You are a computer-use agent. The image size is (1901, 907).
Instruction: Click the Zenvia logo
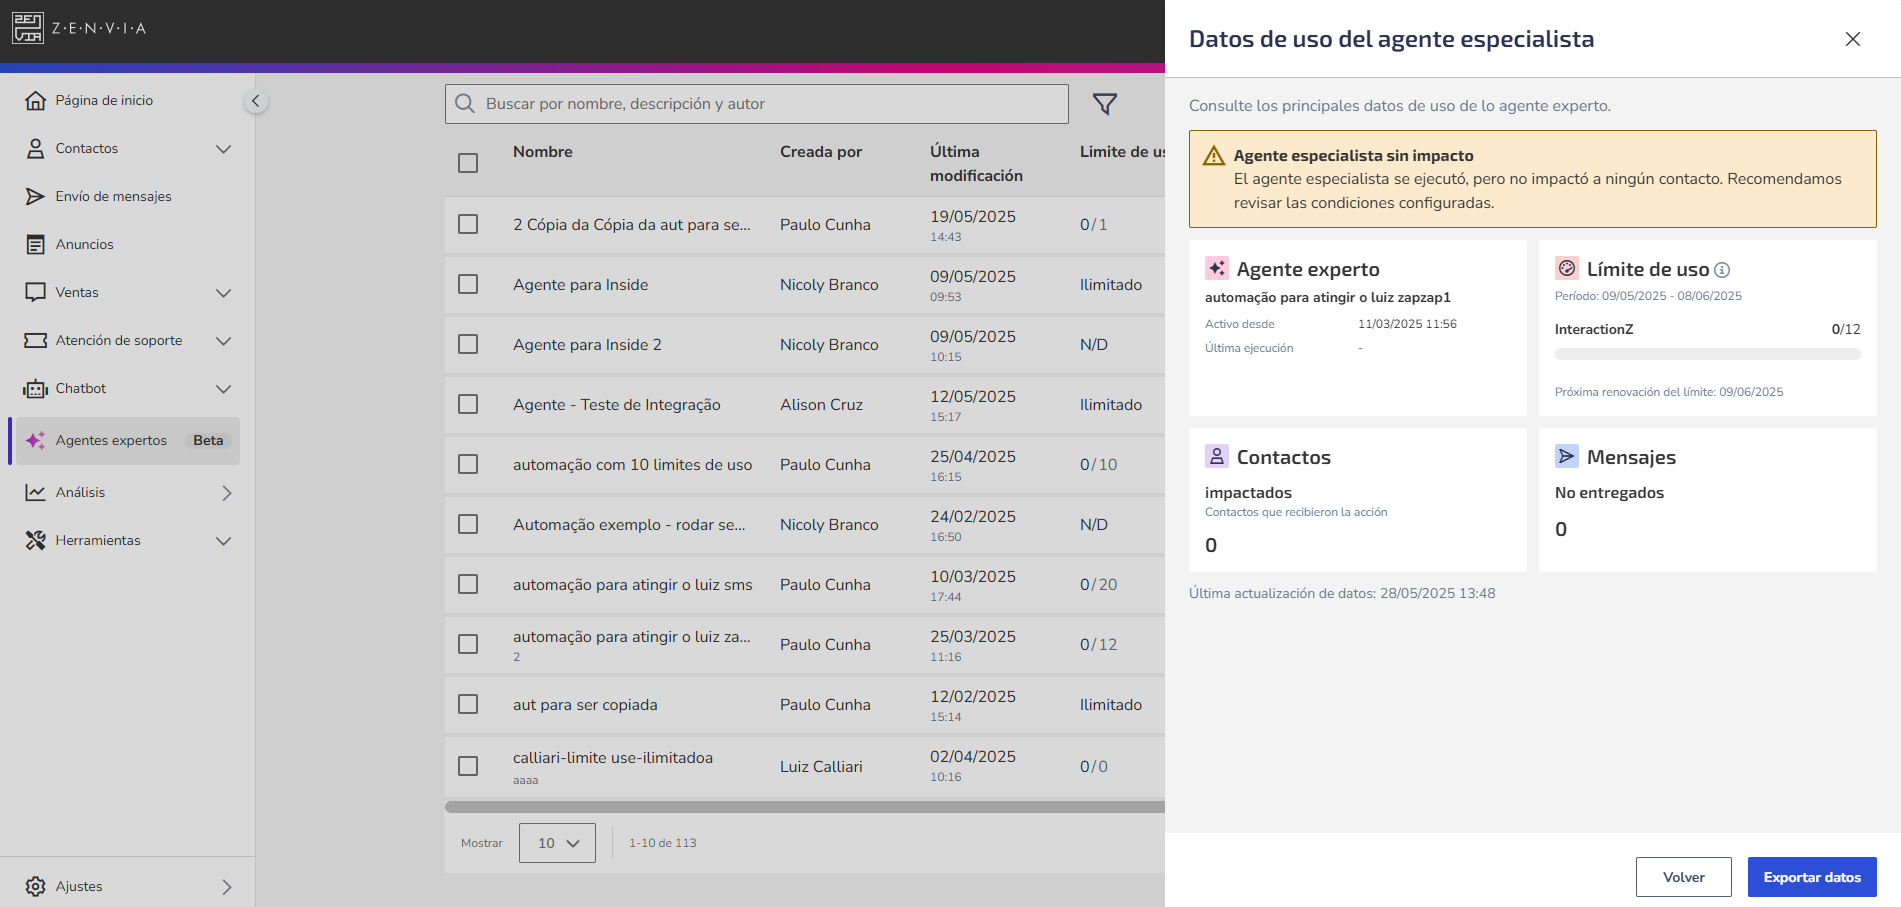coord(79,28)
